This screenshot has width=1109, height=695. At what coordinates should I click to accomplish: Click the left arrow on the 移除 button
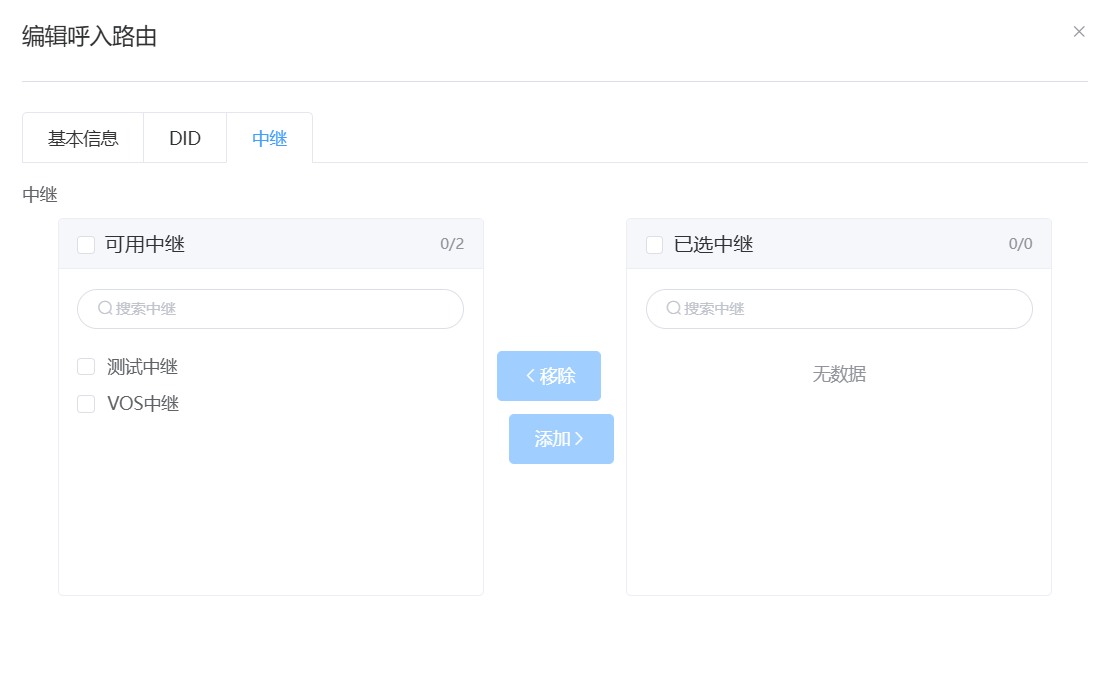[x=529, y=375]
